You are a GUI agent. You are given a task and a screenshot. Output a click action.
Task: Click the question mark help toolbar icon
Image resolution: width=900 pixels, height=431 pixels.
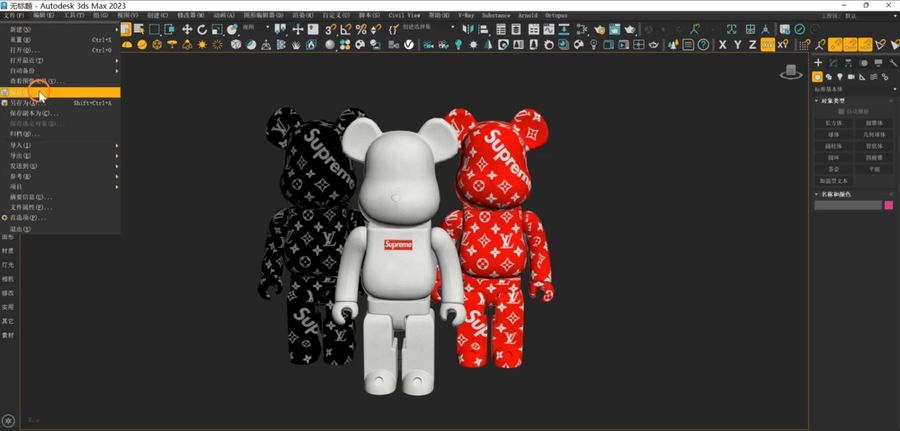[x=703, y=44]
